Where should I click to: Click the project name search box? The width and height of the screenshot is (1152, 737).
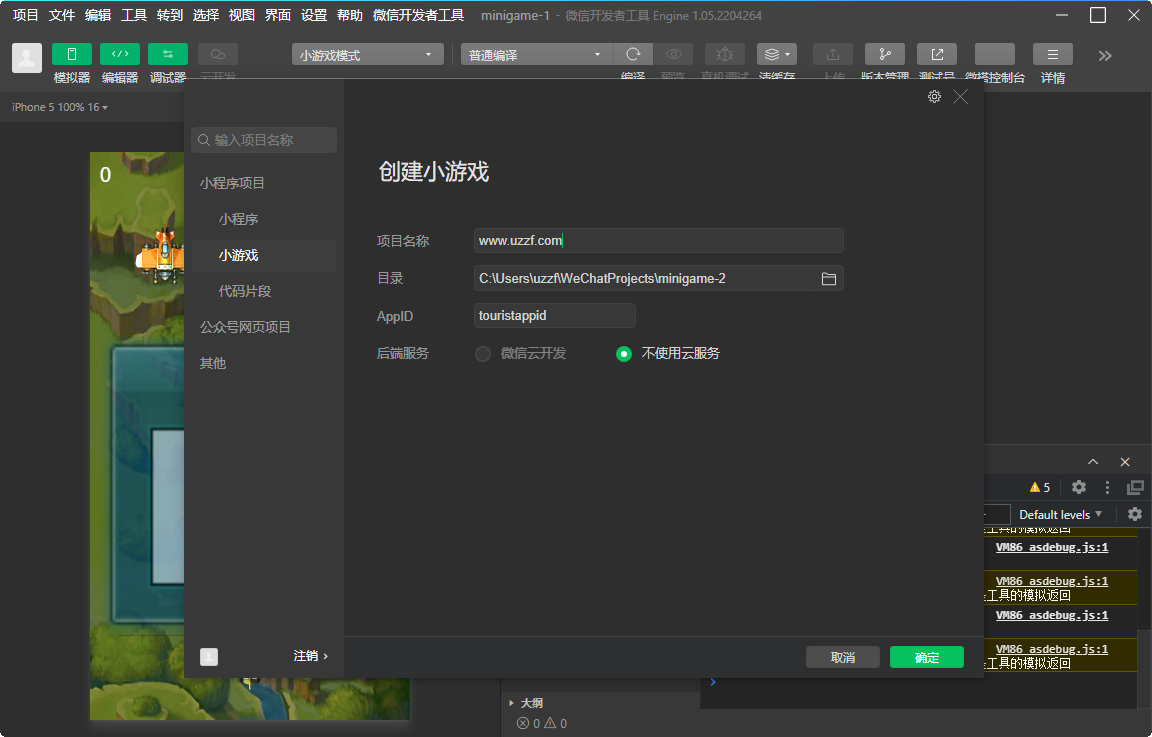click(x=264, y=140)
